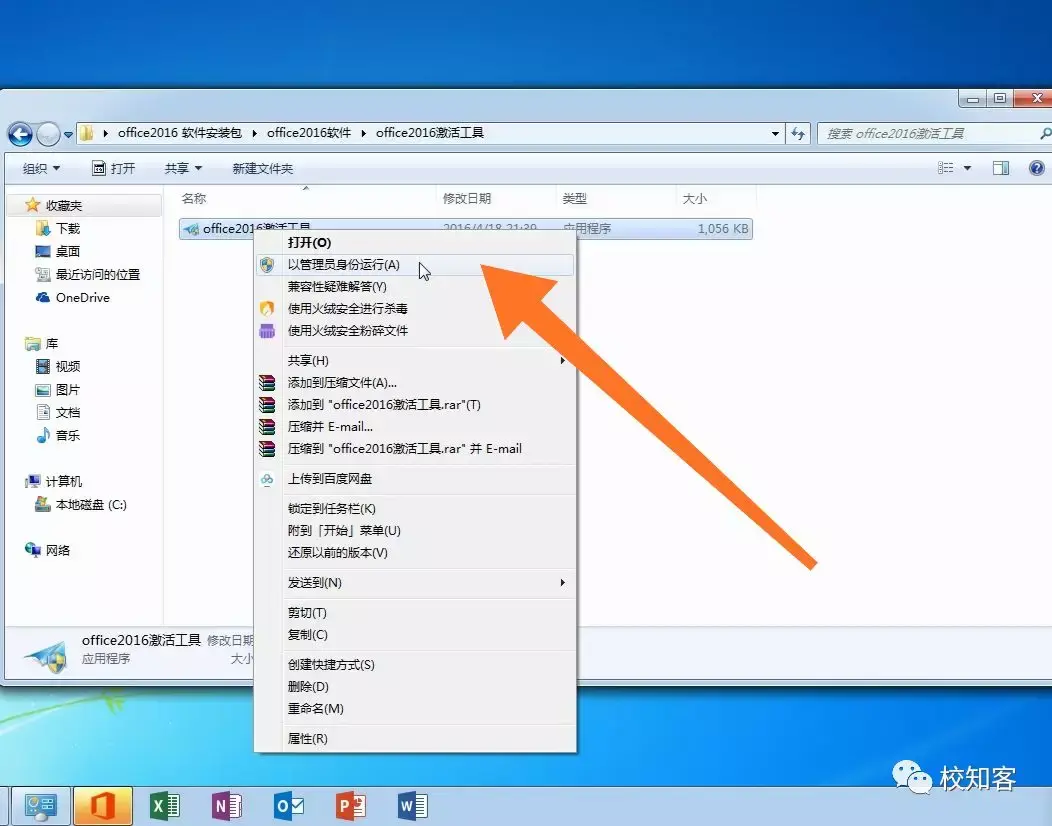Select 网络 in the navigation pane

pos(47,550)
